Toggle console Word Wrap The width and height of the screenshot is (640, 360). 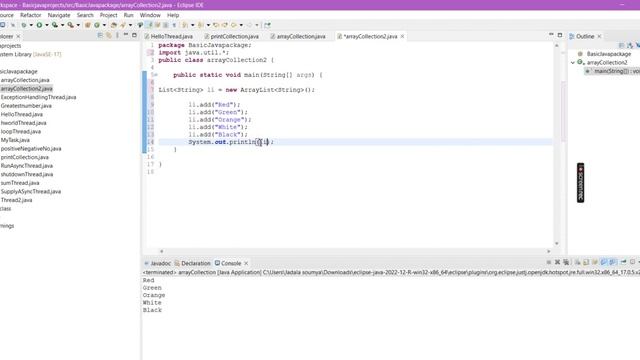point(595,262)
